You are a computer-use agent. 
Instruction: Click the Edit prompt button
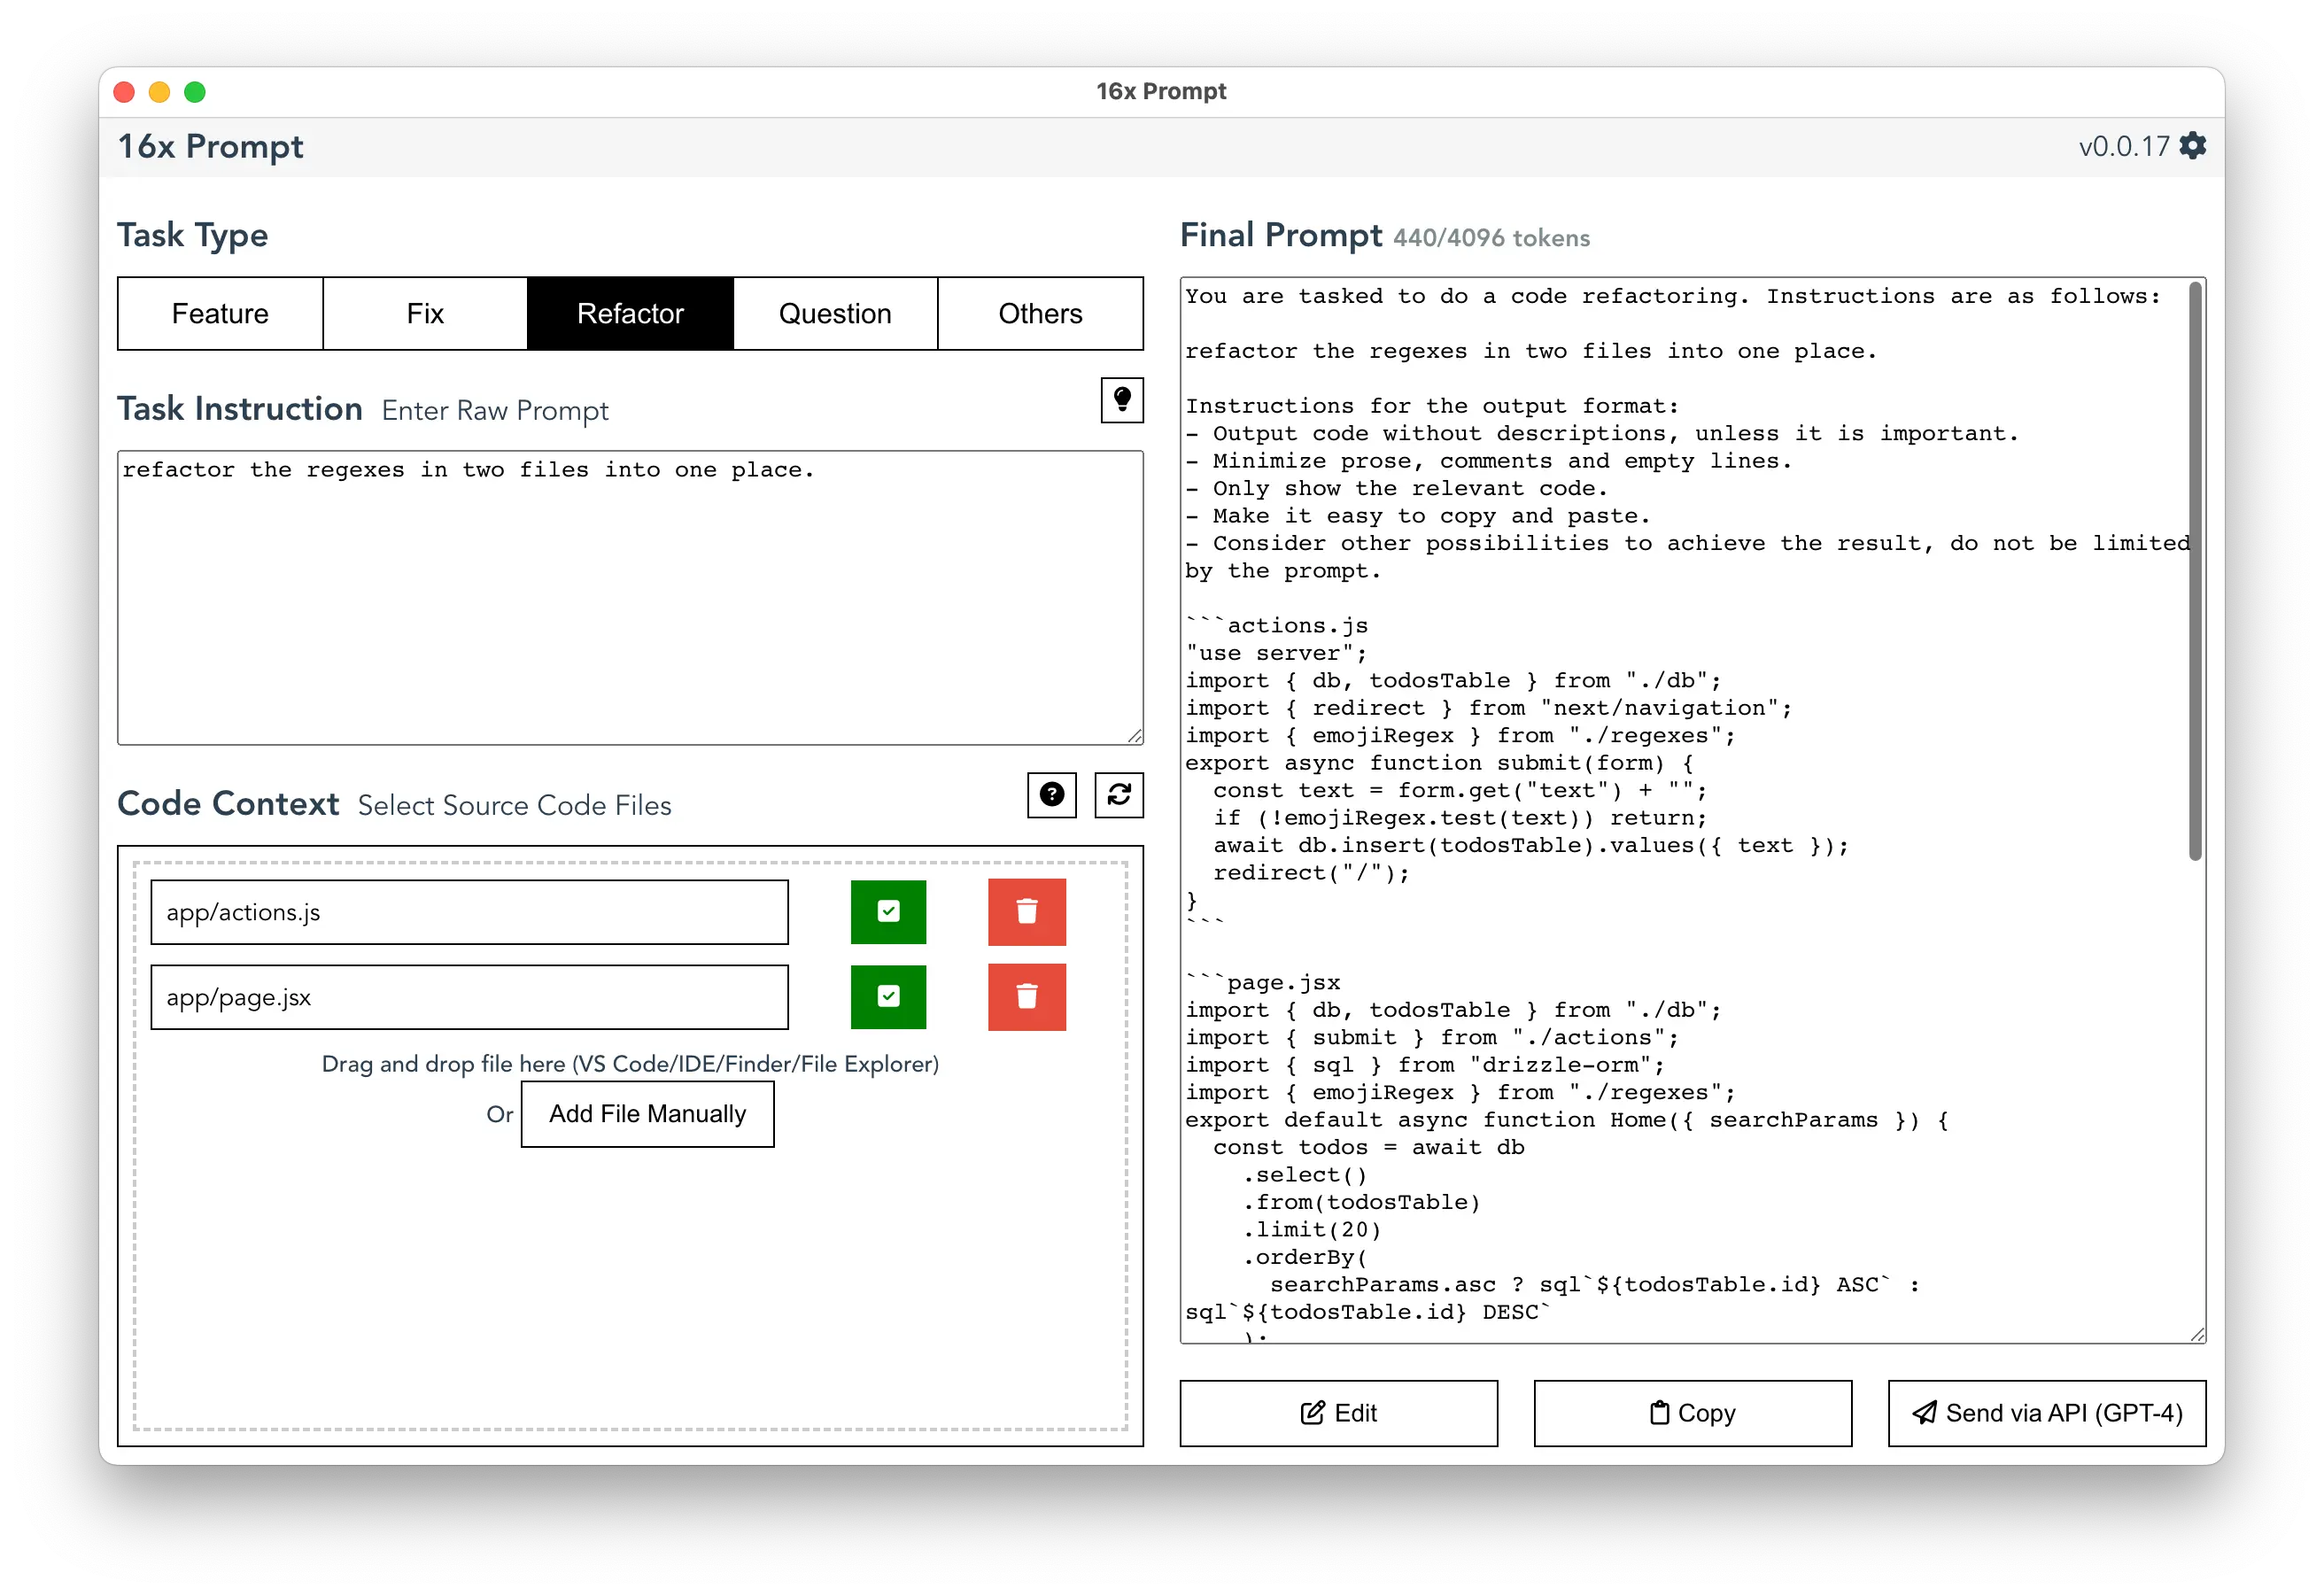click(1338, 1413)
